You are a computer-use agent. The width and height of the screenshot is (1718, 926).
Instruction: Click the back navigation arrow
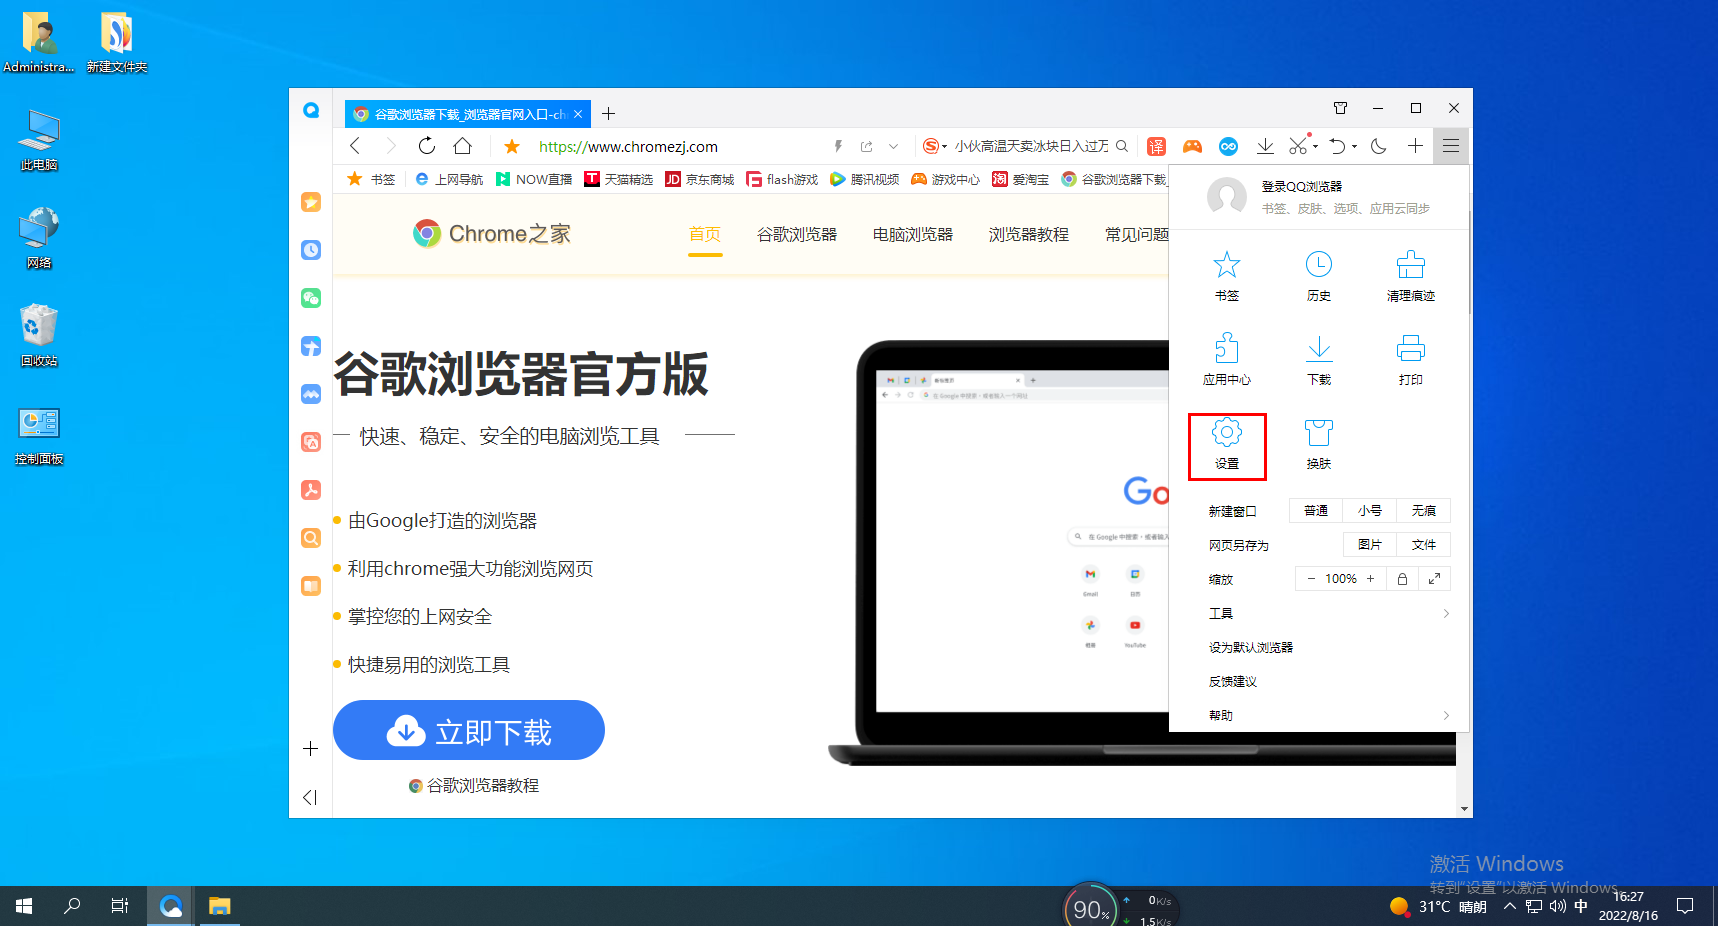click(x=355, y=146)
